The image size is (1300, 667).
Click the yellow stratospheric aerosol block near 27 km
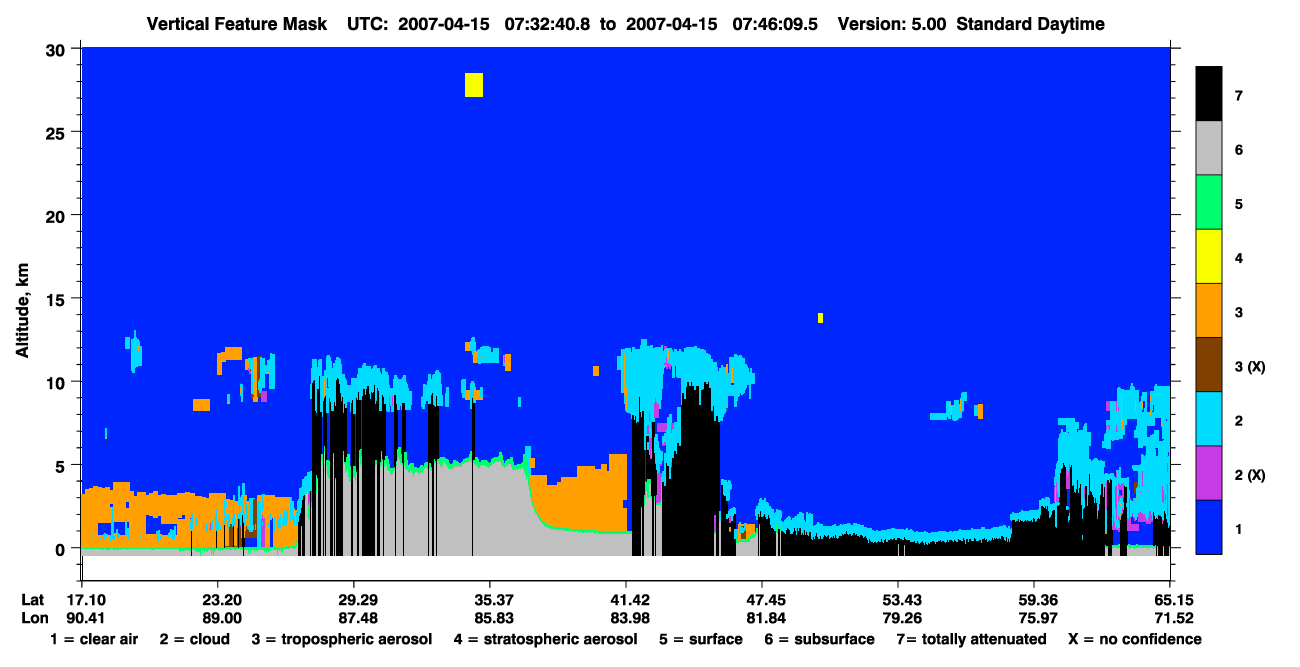(x=474, y=85)
